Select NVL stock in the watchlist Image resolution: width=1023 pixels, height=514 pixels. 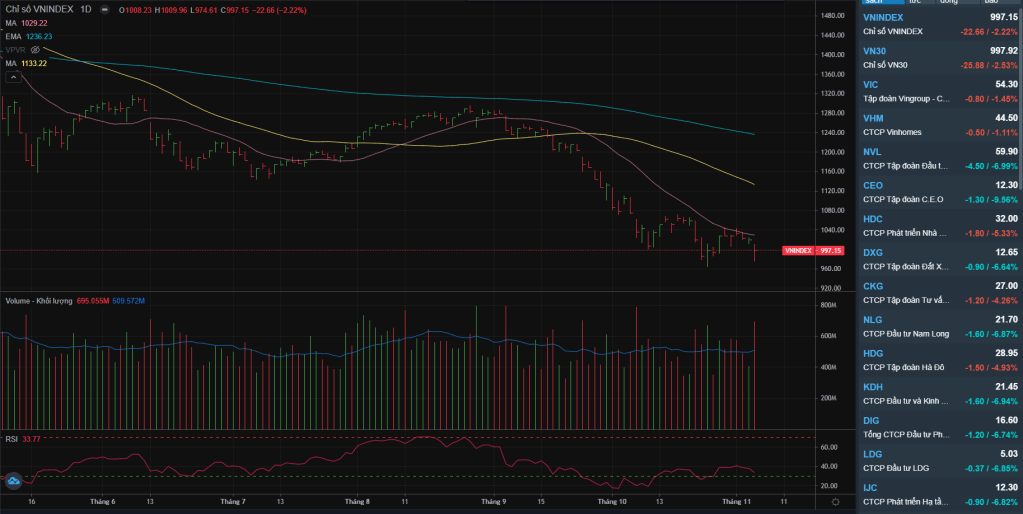point(940,158)
